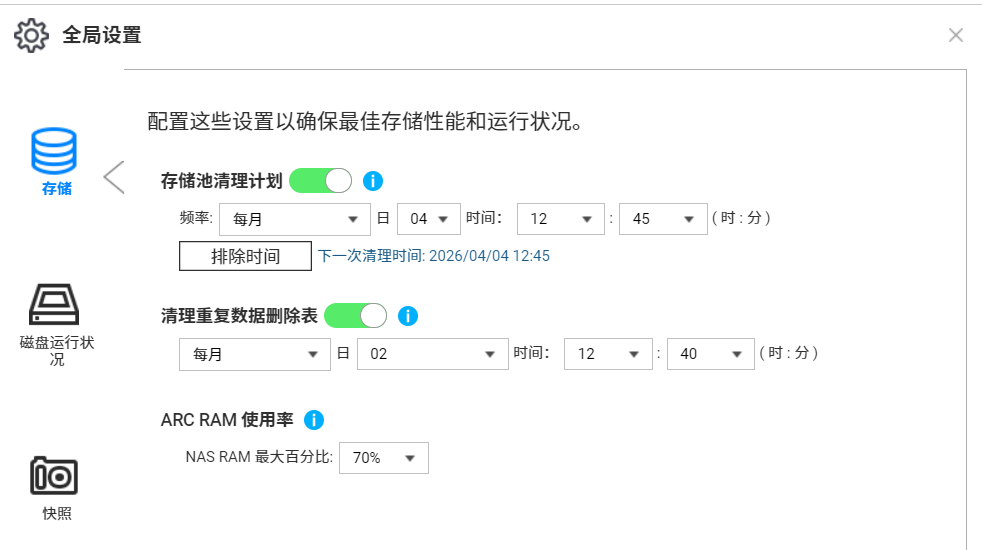Open the 磁盘运行状况 disk health icon
The width and height of the screenshot is (982, 550).
pyautogui.click(x=54, y=304)
